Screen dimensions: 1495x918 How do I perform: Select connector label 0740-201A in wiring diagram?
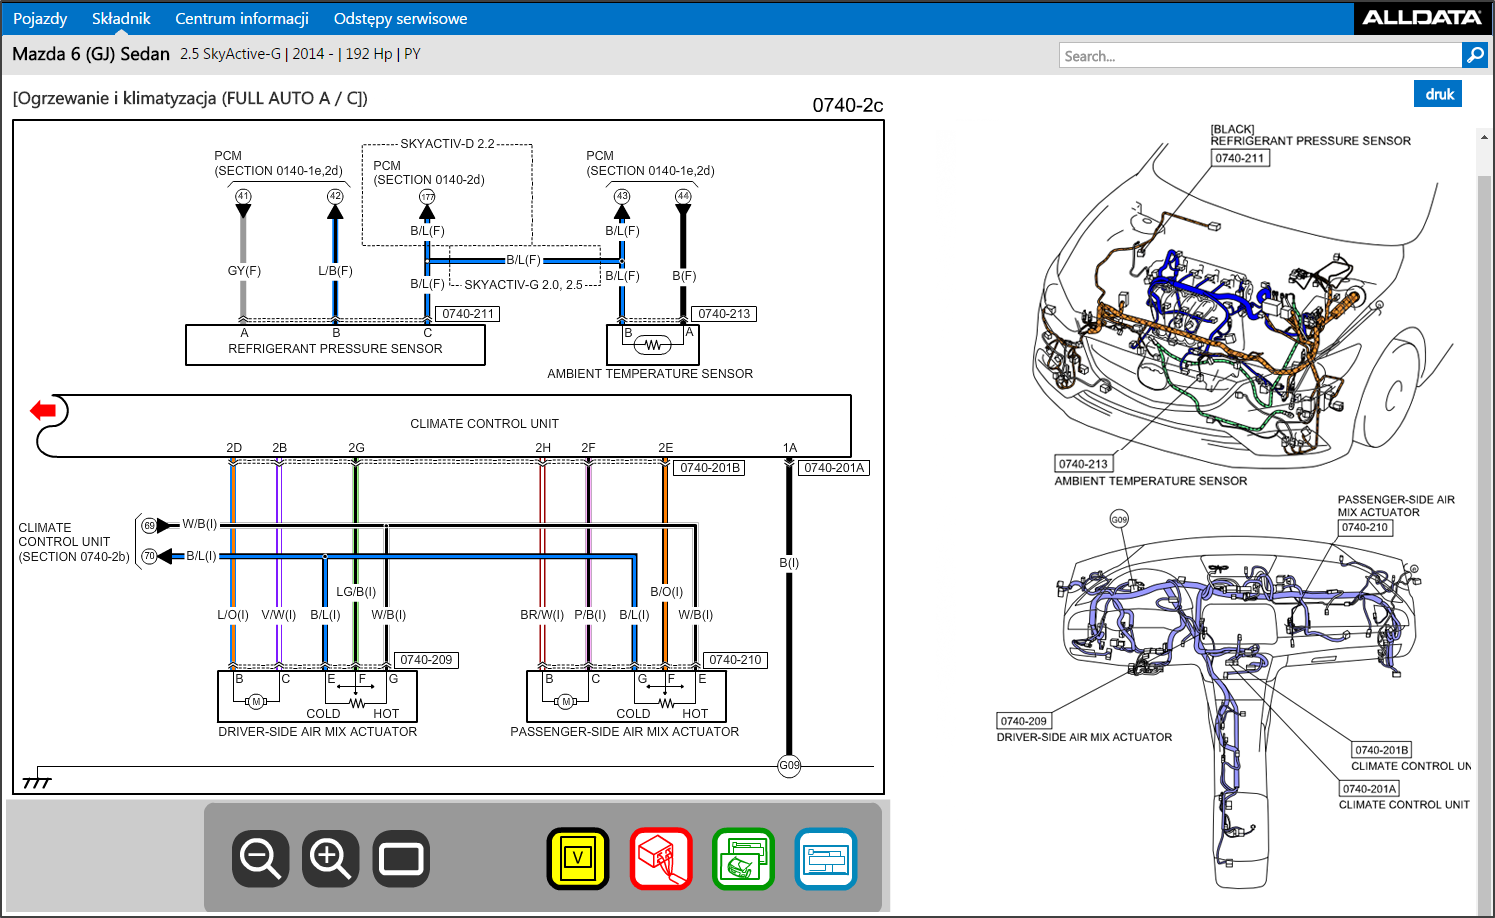click(x=834, y=468)
